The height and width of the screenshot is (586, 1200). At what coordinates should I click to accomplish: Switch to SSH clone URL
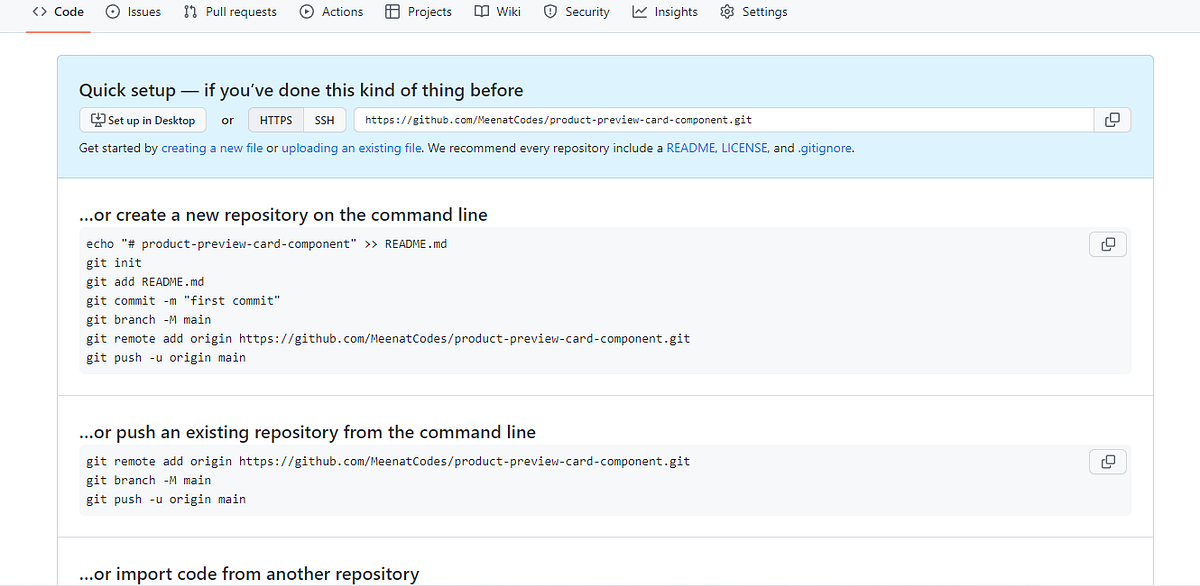pyautogui.click(x=324, y=119)
